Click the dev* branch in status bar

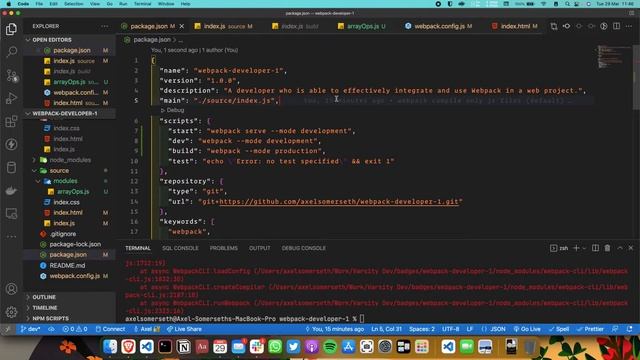[31, 329]
